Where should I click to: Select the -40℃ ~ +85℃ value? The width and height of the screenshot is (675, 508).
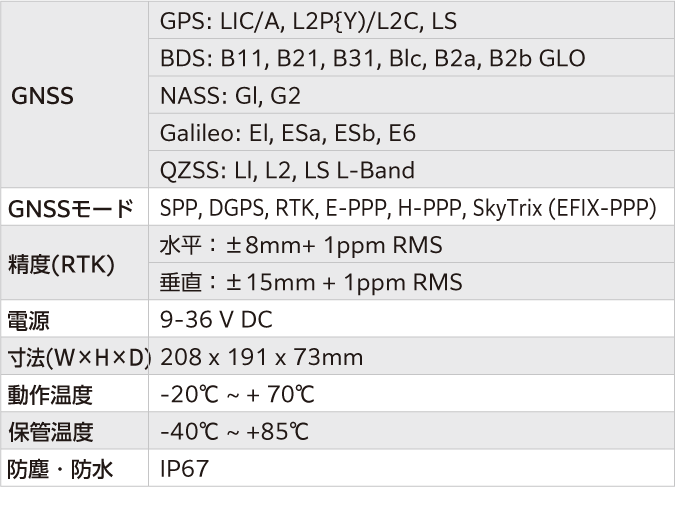[x=234, y=432]
